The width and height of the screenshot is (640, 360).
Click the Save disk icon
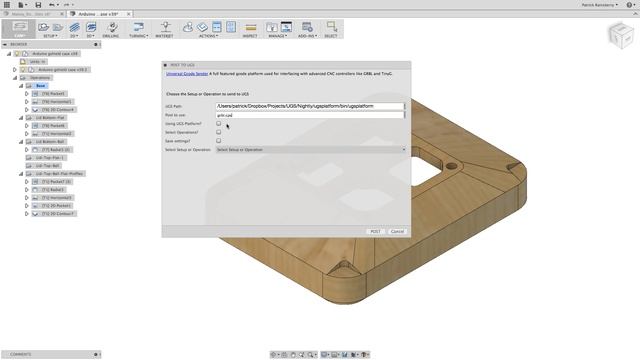coord(38,5)
